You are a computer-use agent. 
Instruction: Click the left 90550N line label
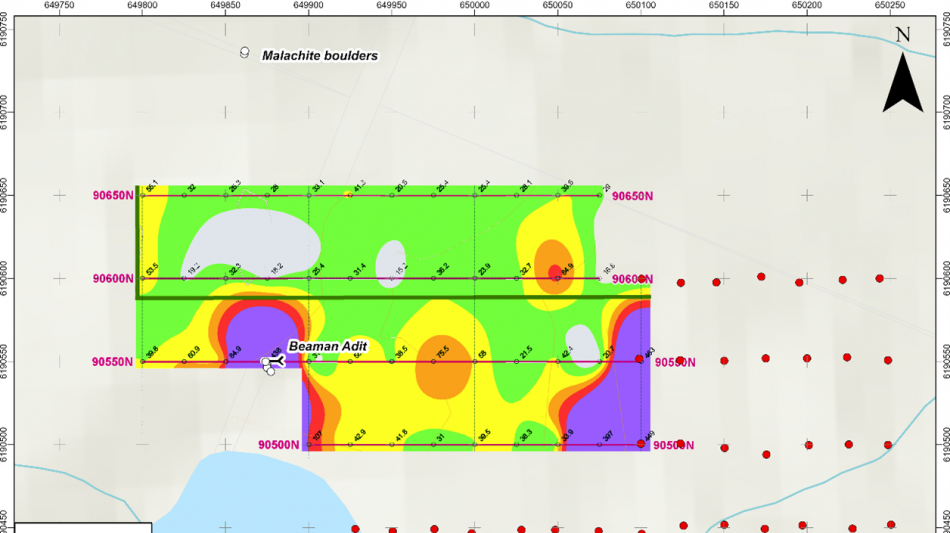[x=112, y=362]
